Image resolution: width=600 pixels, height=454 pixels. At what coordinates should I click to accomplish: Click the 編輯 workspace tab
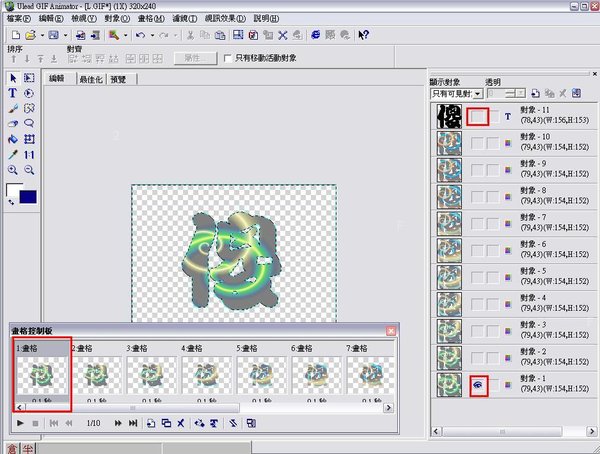tap(57, 79)
